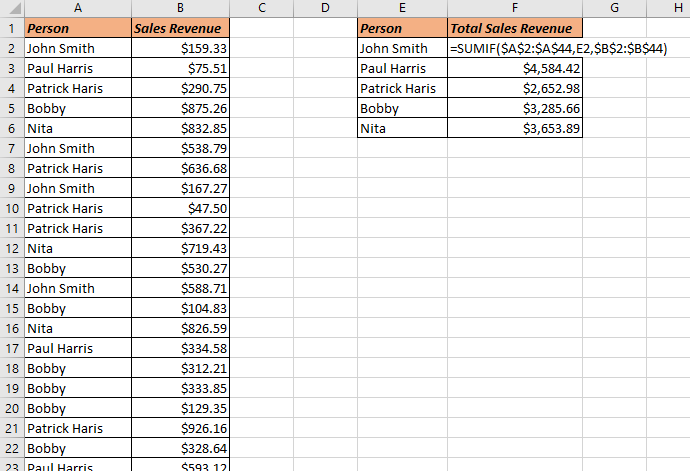Select row 1 header
The width and height of the screenshot is (690, 471).
coord(11,28)
